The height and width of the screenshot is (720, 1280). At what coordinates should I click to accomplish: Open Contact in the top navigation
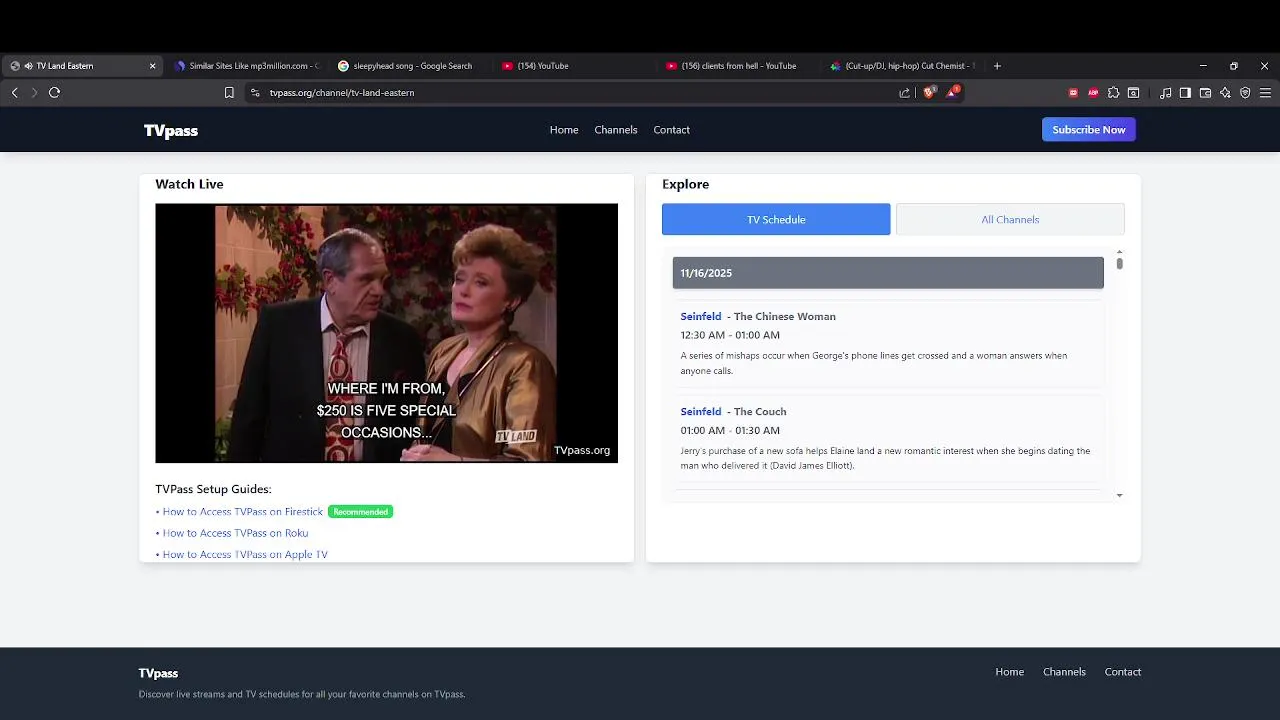pyautogui.click(x=672, y=130)
